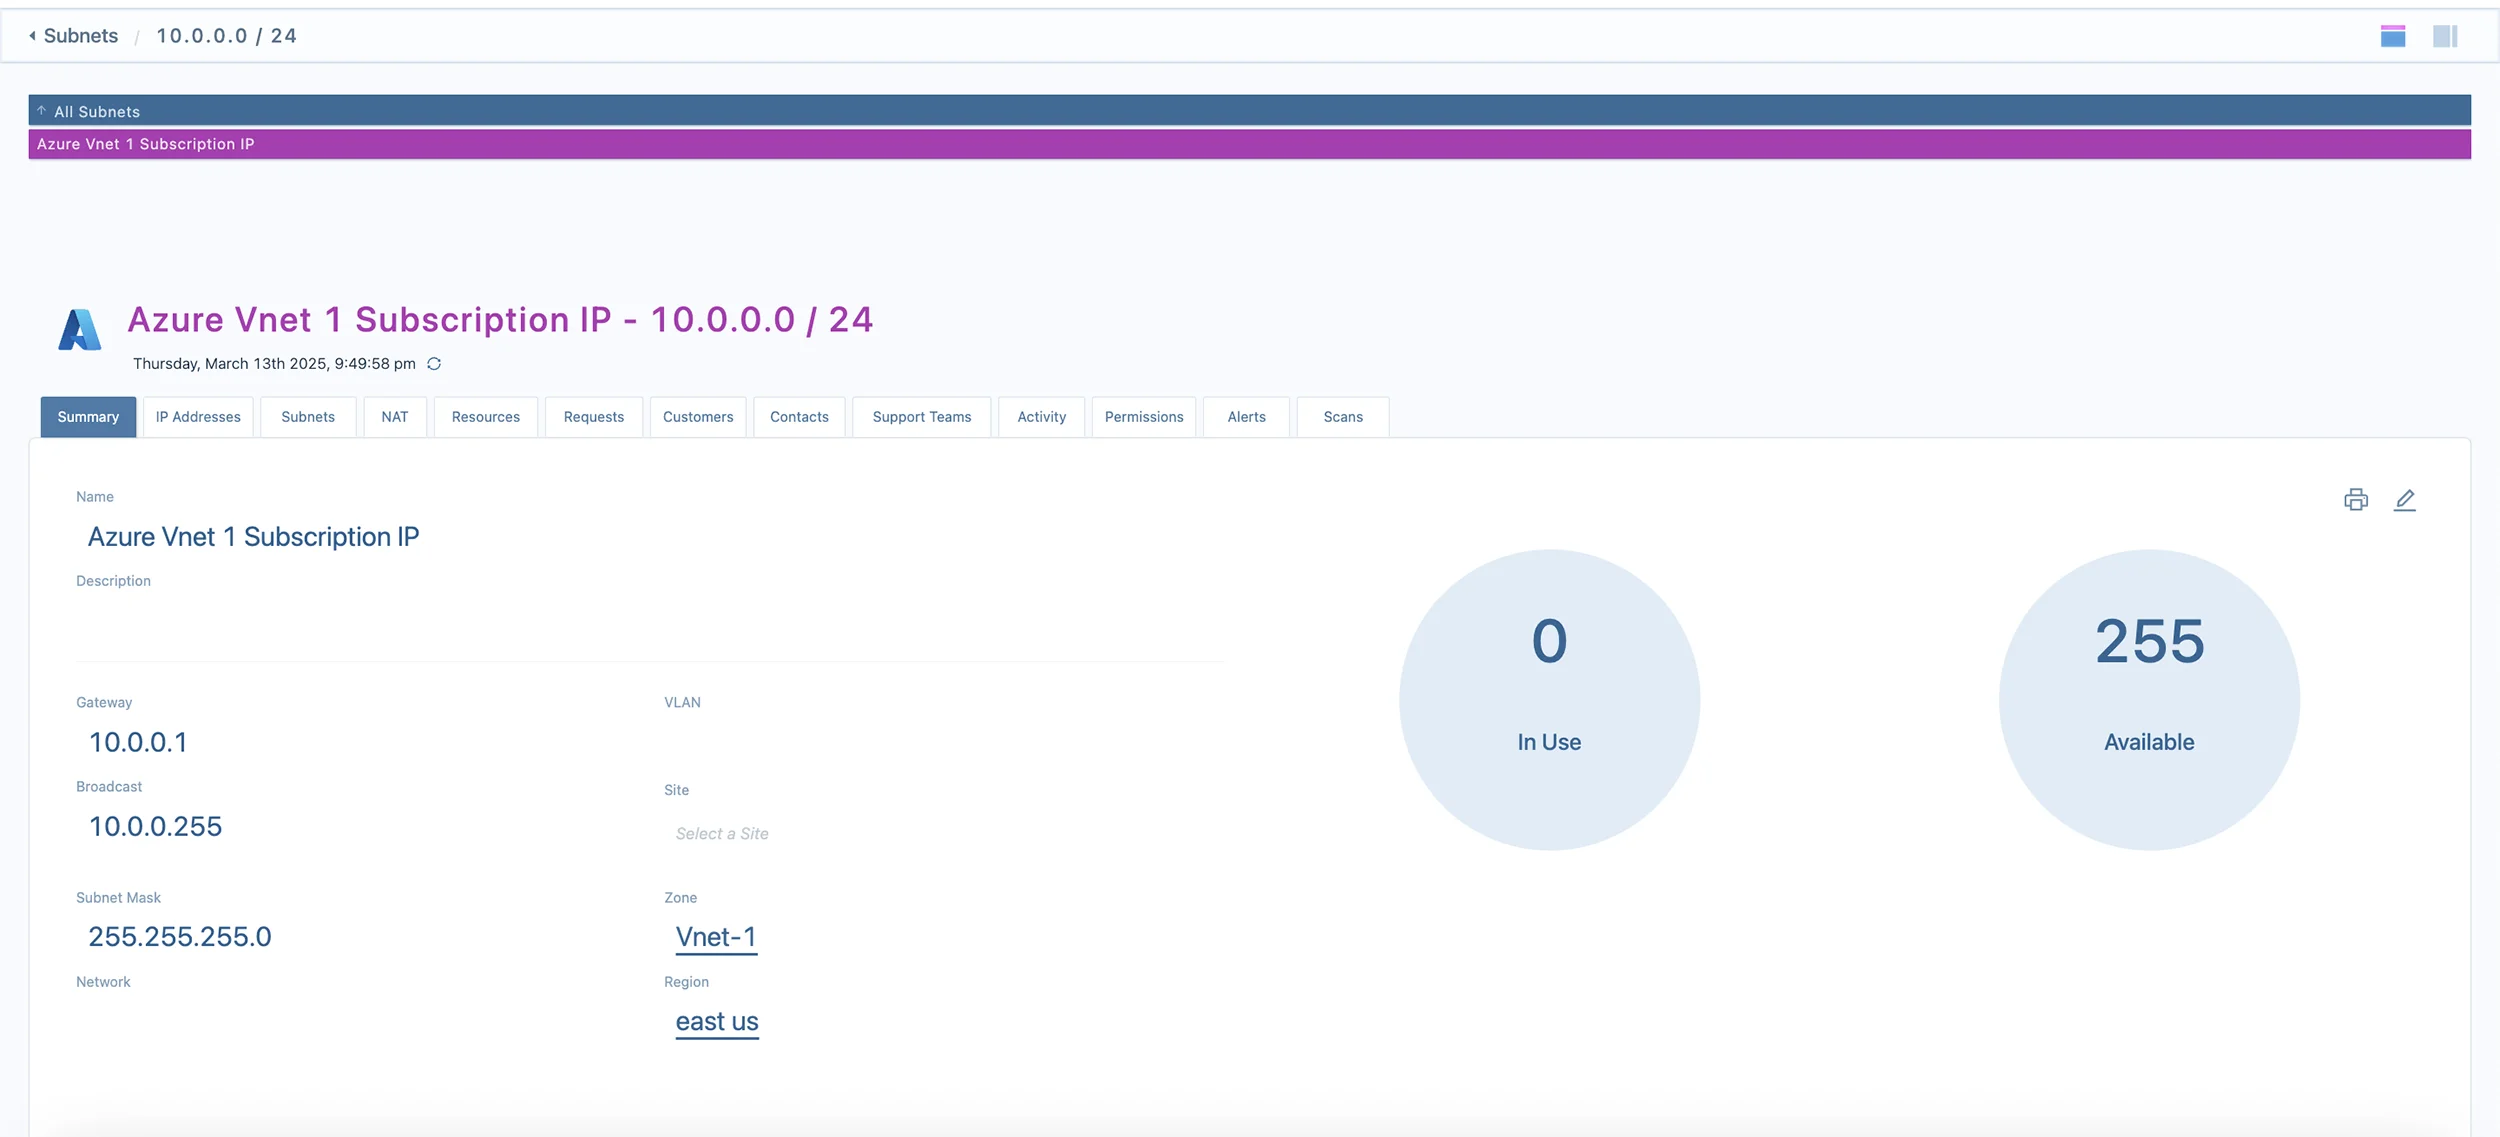
Task: View the Permissions tab
Action: pos(1144,417)
